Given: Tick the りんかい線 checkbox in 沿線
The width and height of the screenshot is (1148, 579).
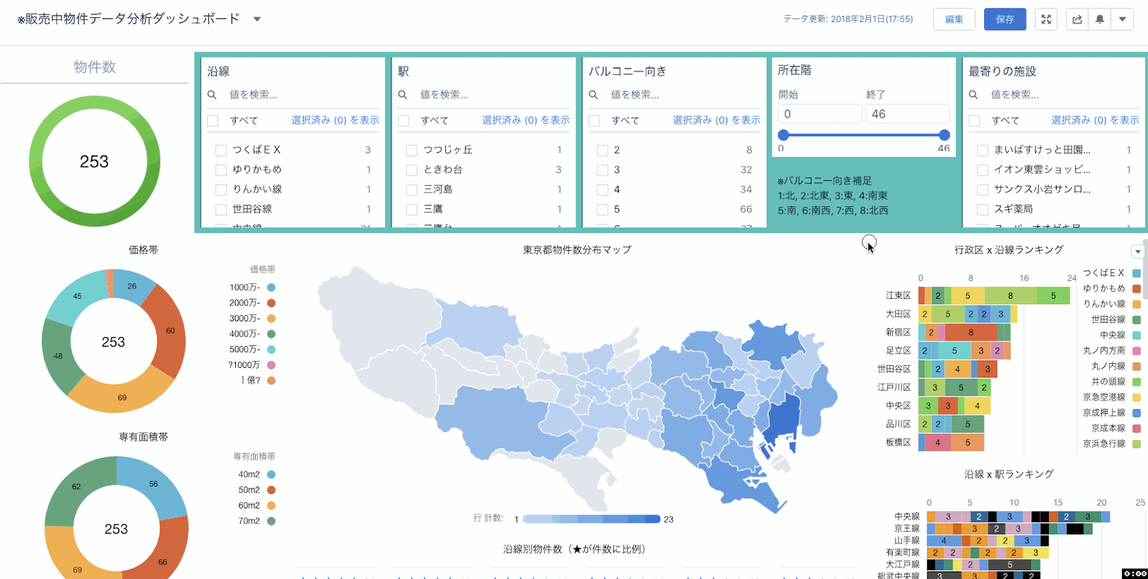Looking at the screenshot, I should tap(221, 190).
